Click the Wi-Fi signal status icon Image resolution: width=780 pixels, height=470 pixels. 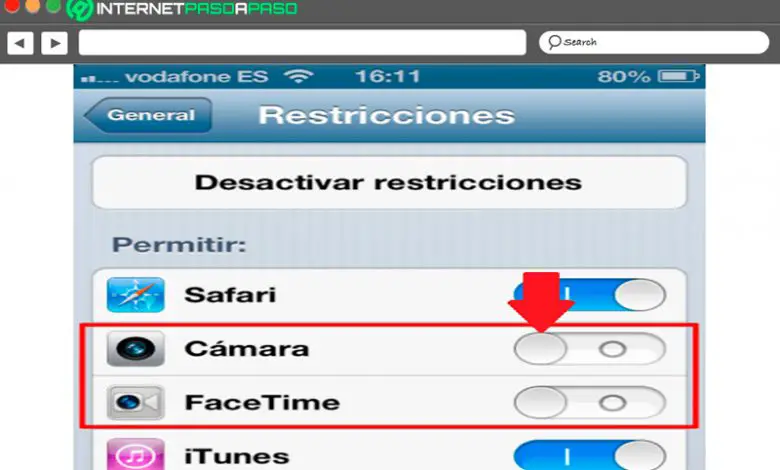pos(298,76)
